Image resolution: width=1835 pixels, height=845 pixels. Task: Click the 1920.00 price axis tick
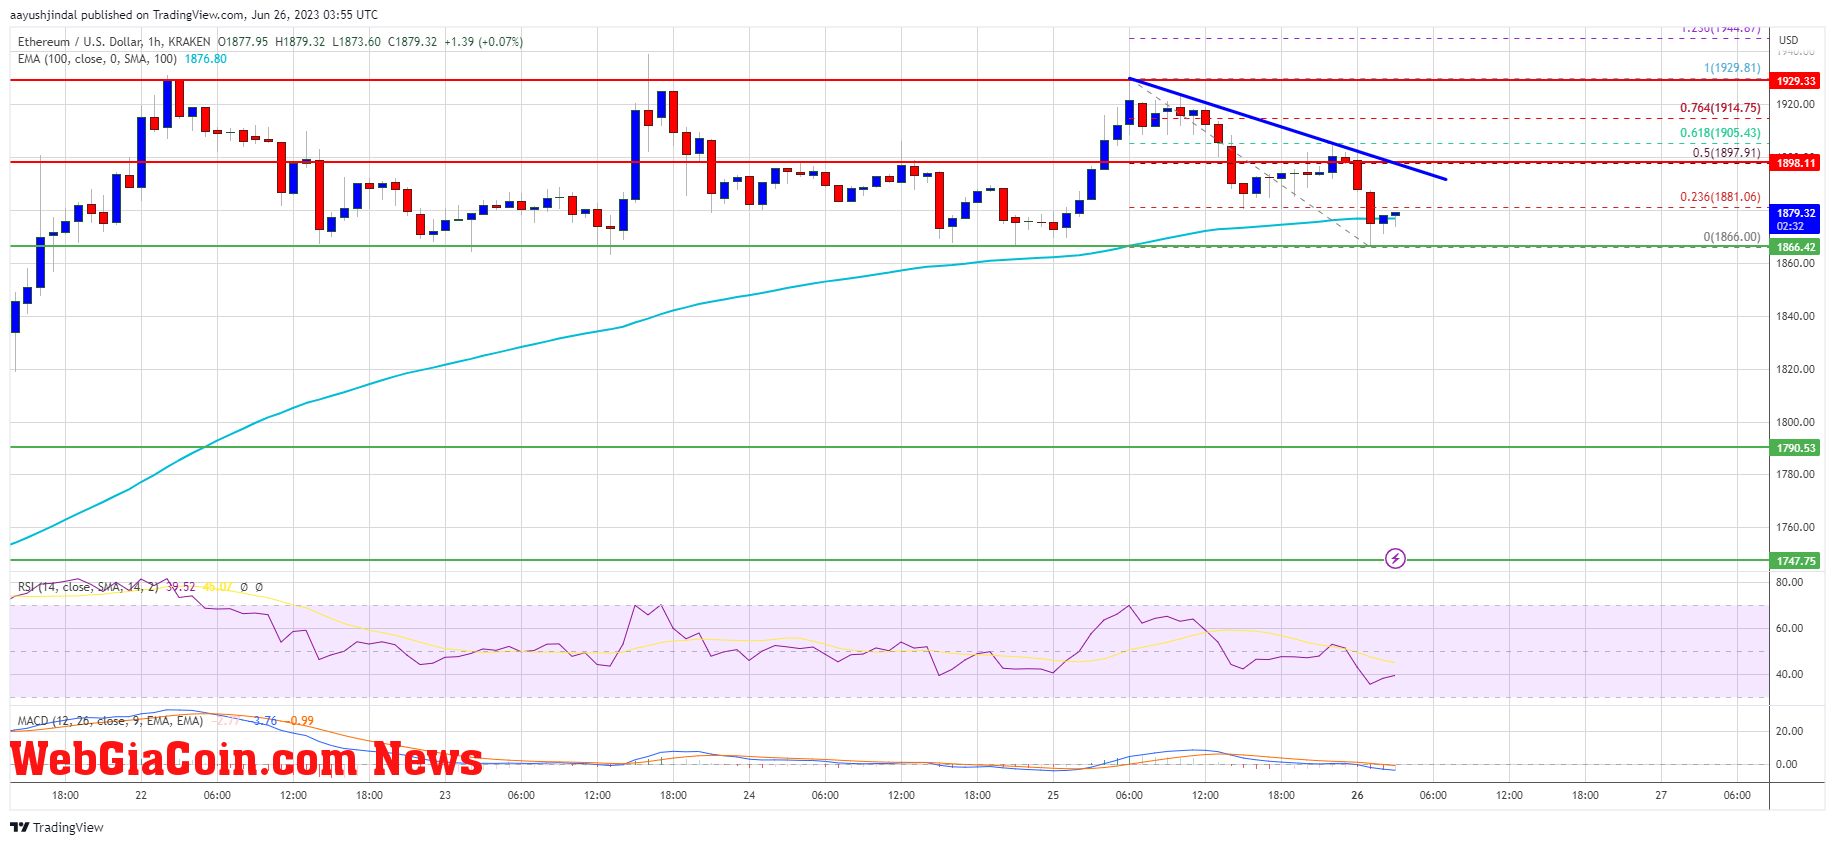1796,104
